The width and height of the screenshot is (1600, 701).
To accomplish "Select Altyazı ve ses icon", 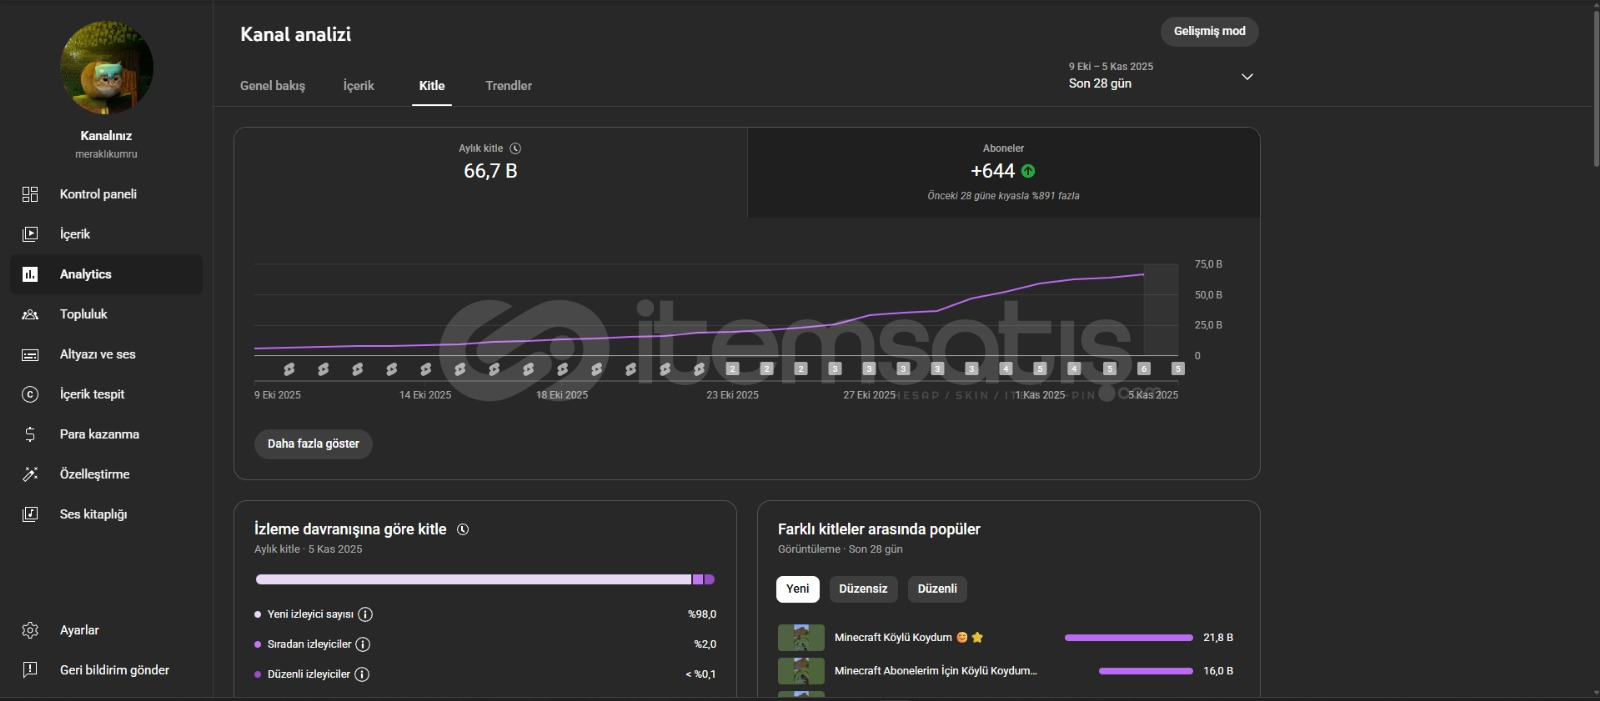I will pyautogui.click(x=30, y=355).
